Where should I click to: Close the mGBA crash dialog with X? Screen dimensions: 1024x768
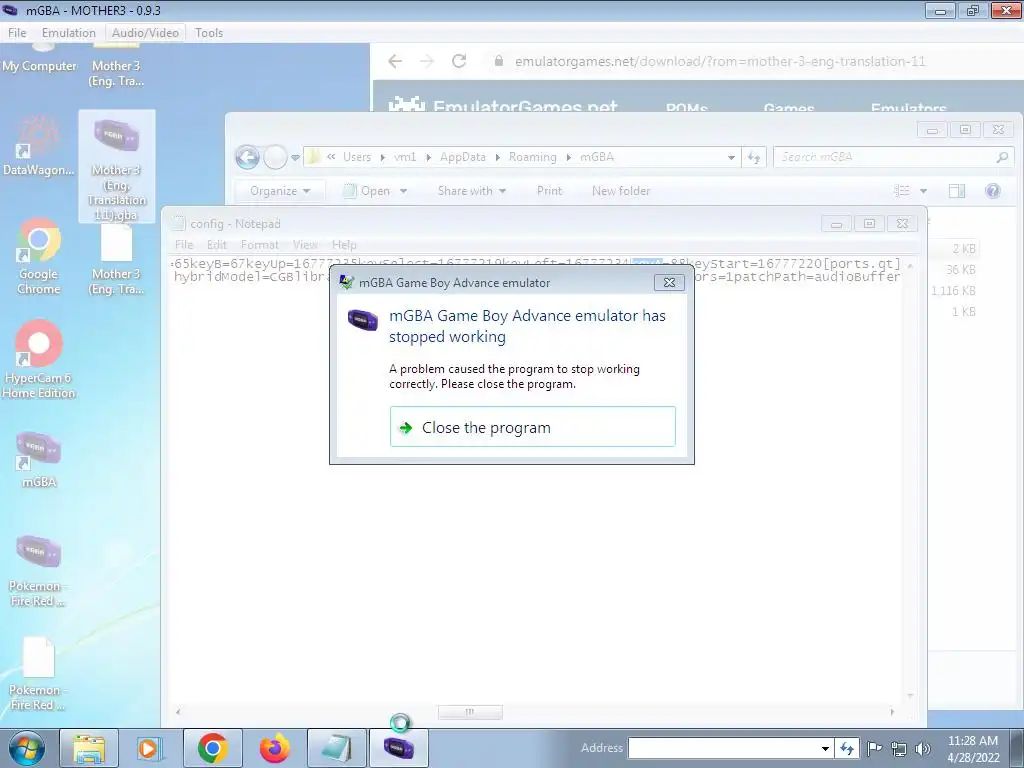click(669, 282)
